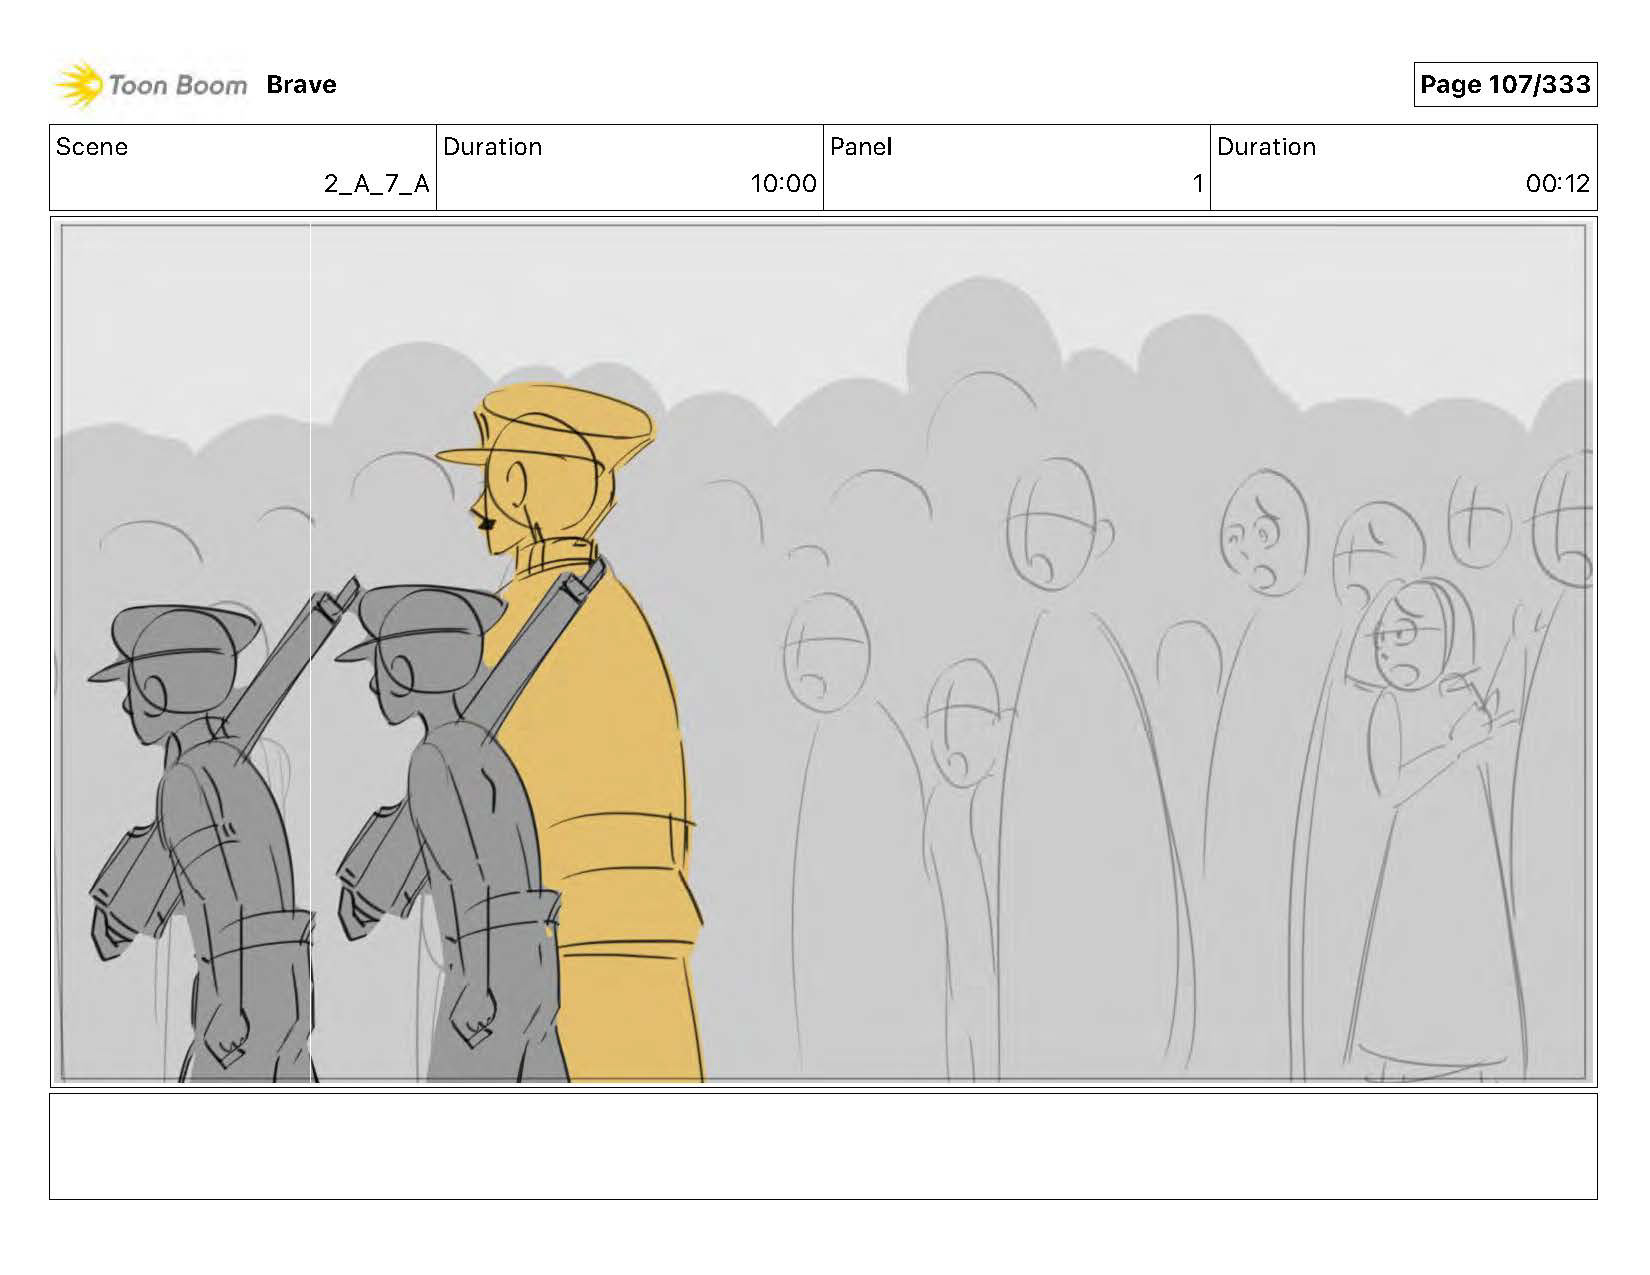Click the panel number "1"
Image resolution: width=1650 pixels, height=1275 pixels.
pyautogui.click(x=1197, y=184)
